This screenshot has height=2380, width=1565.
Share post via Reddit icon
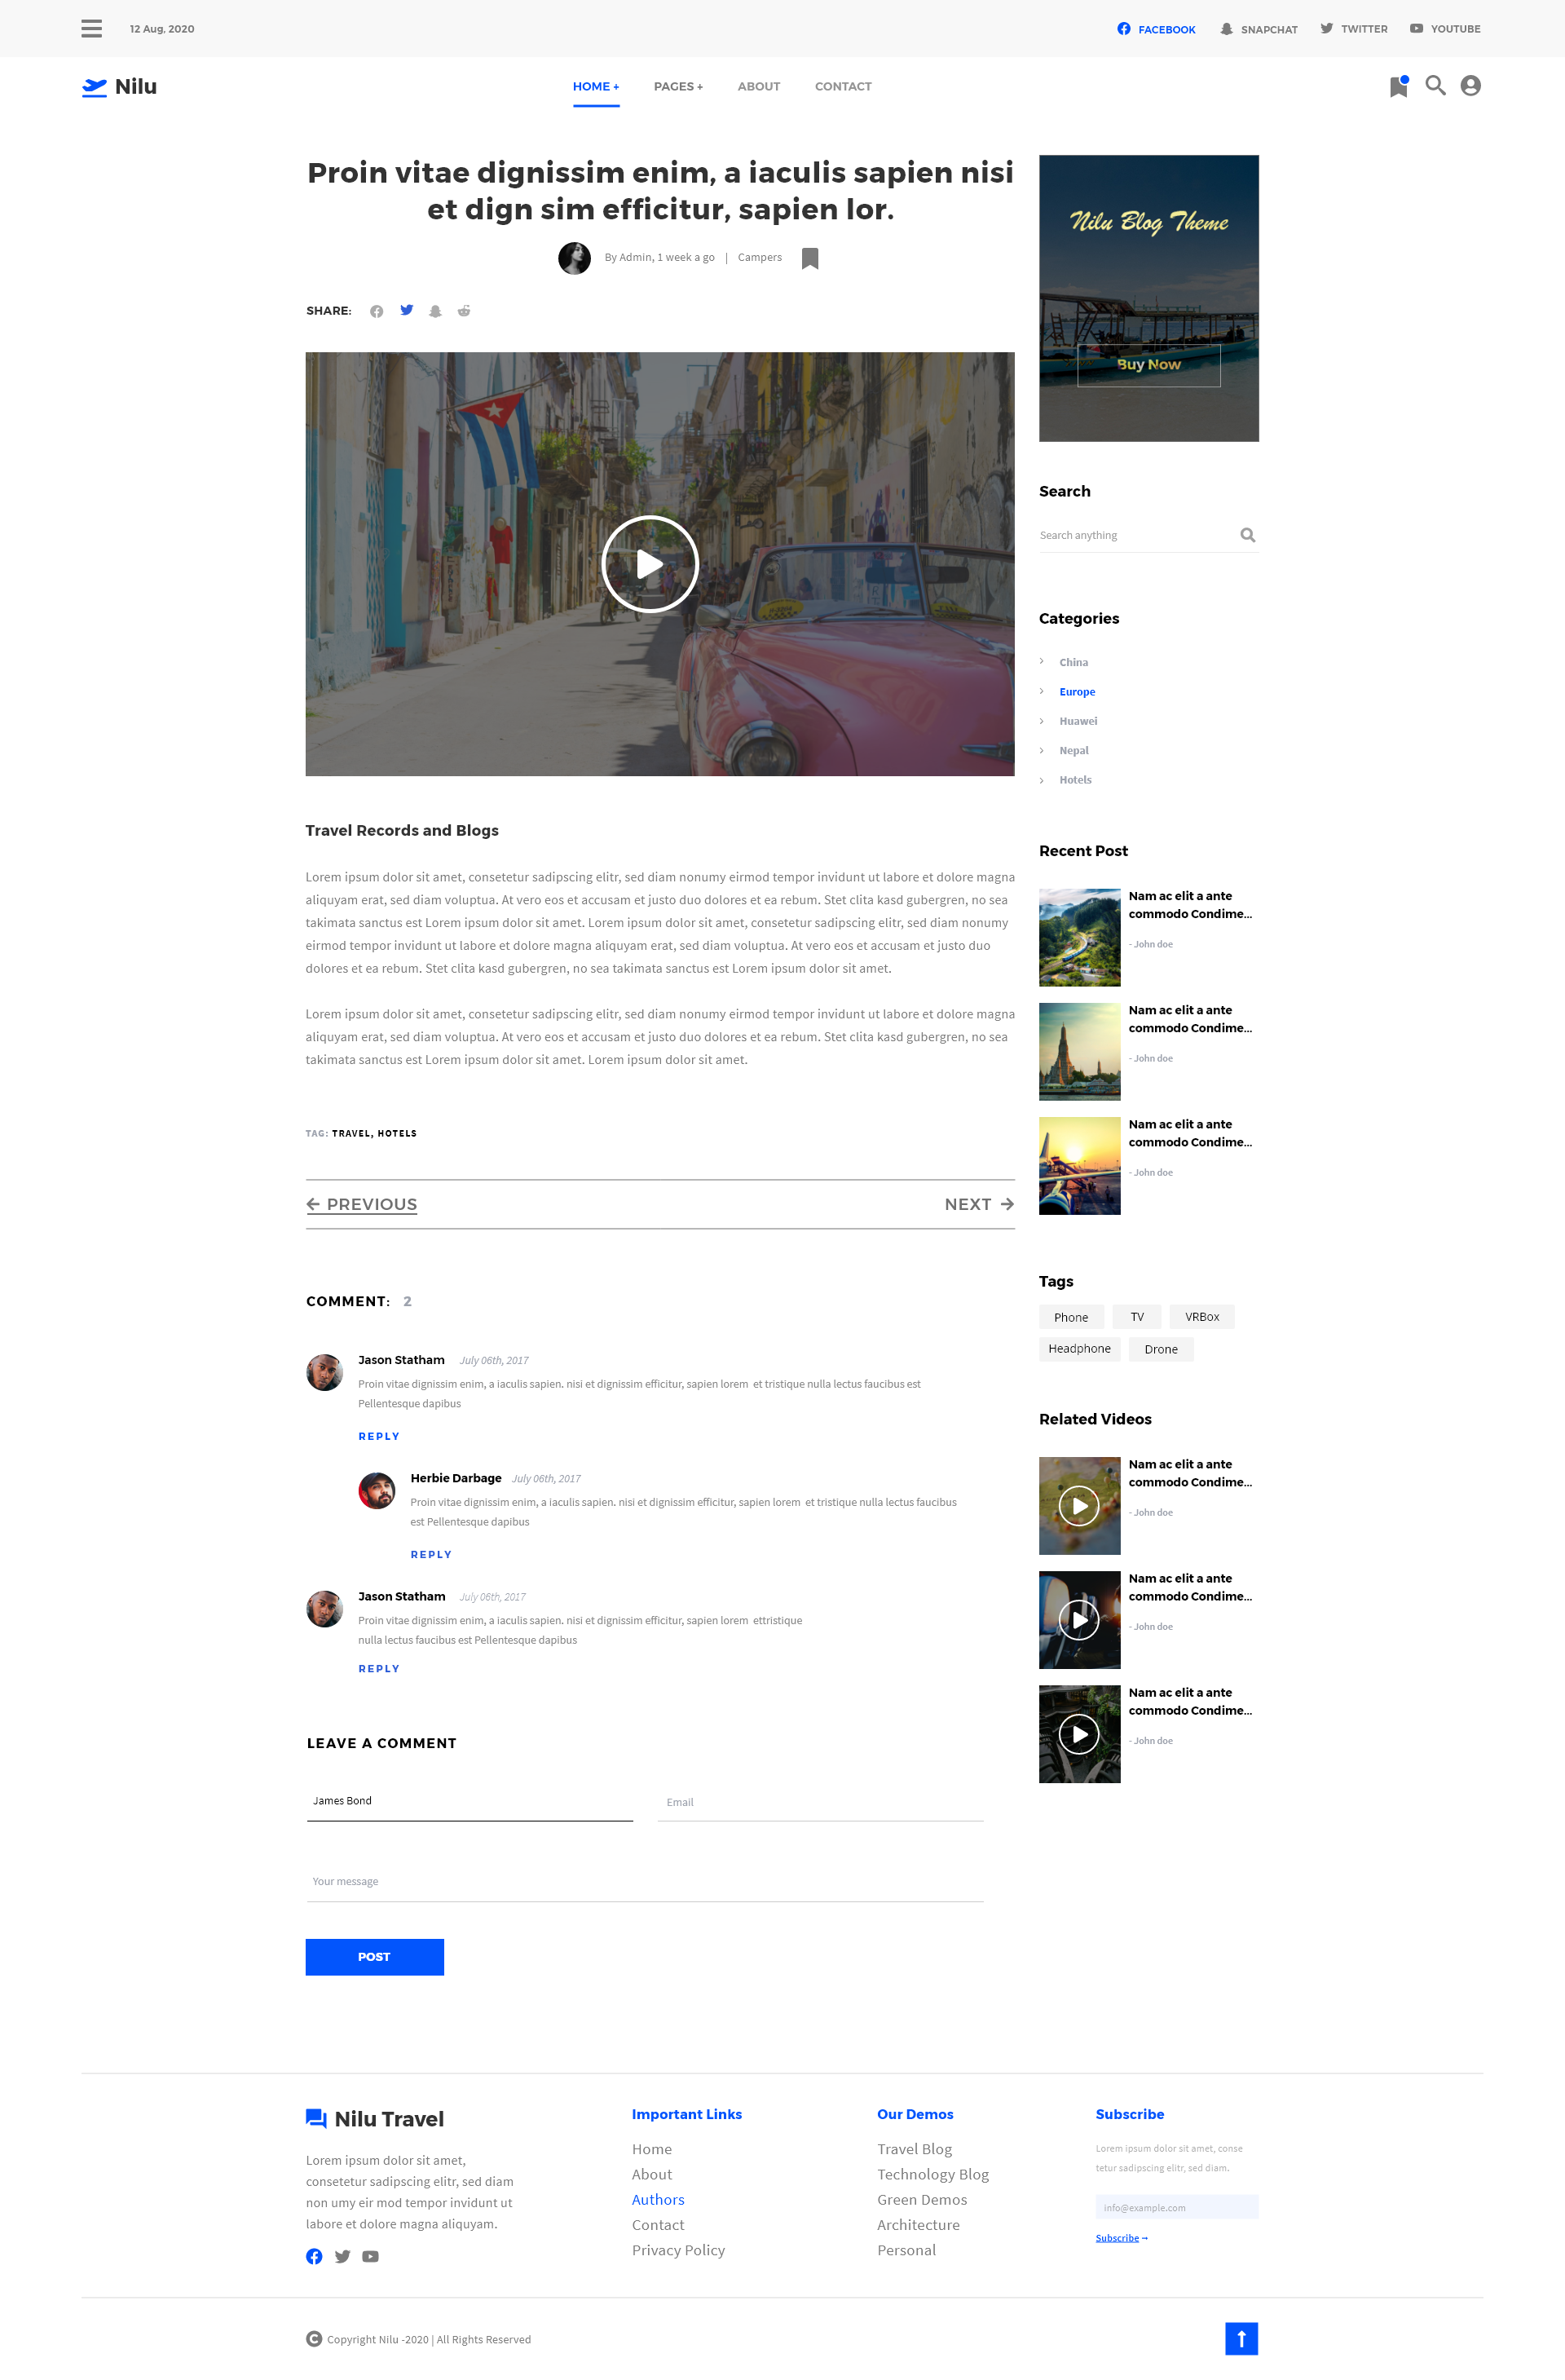click(464, 311)
